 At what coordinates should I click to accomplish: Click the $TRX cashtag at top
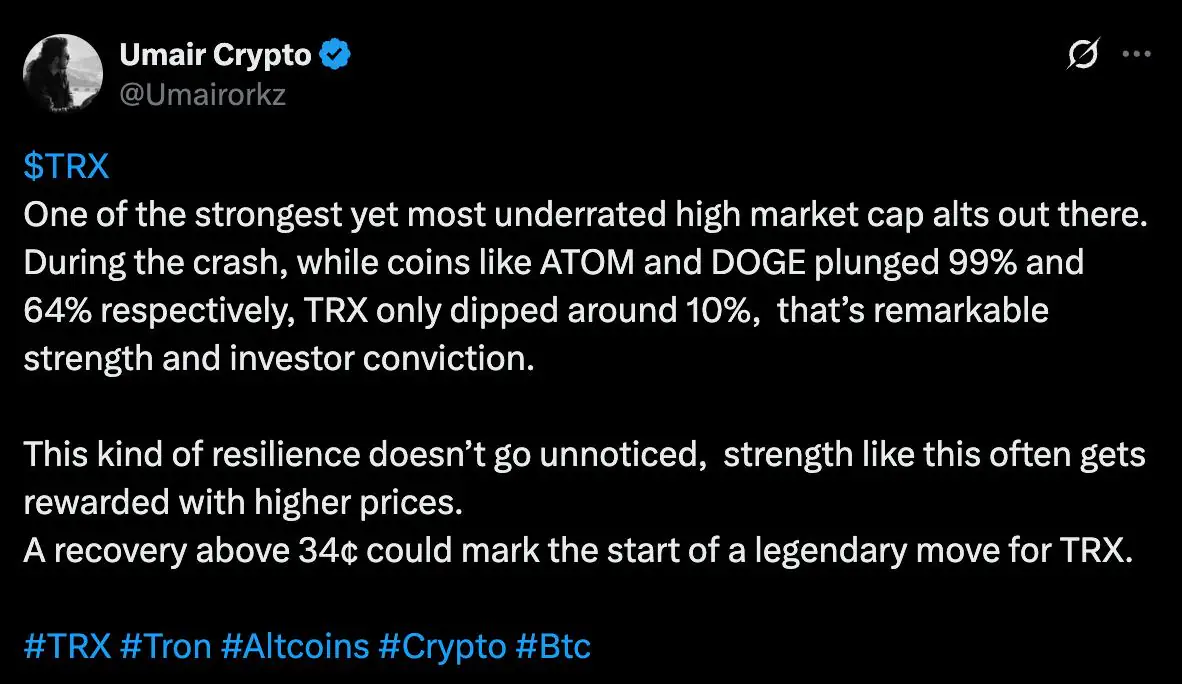coord(66,166)
